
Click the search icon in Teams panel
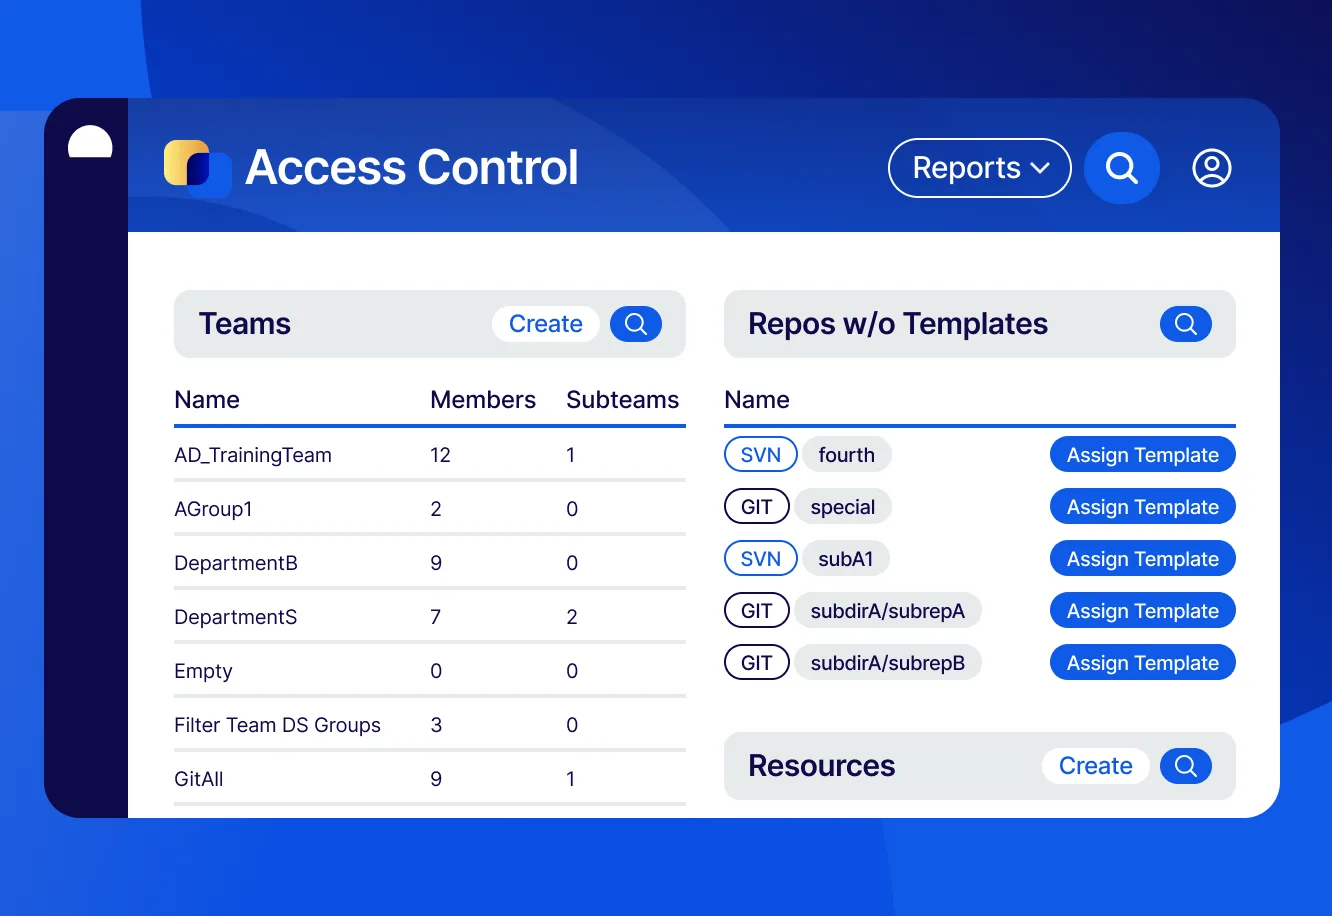pyautogui.click(x=636, y=324)
